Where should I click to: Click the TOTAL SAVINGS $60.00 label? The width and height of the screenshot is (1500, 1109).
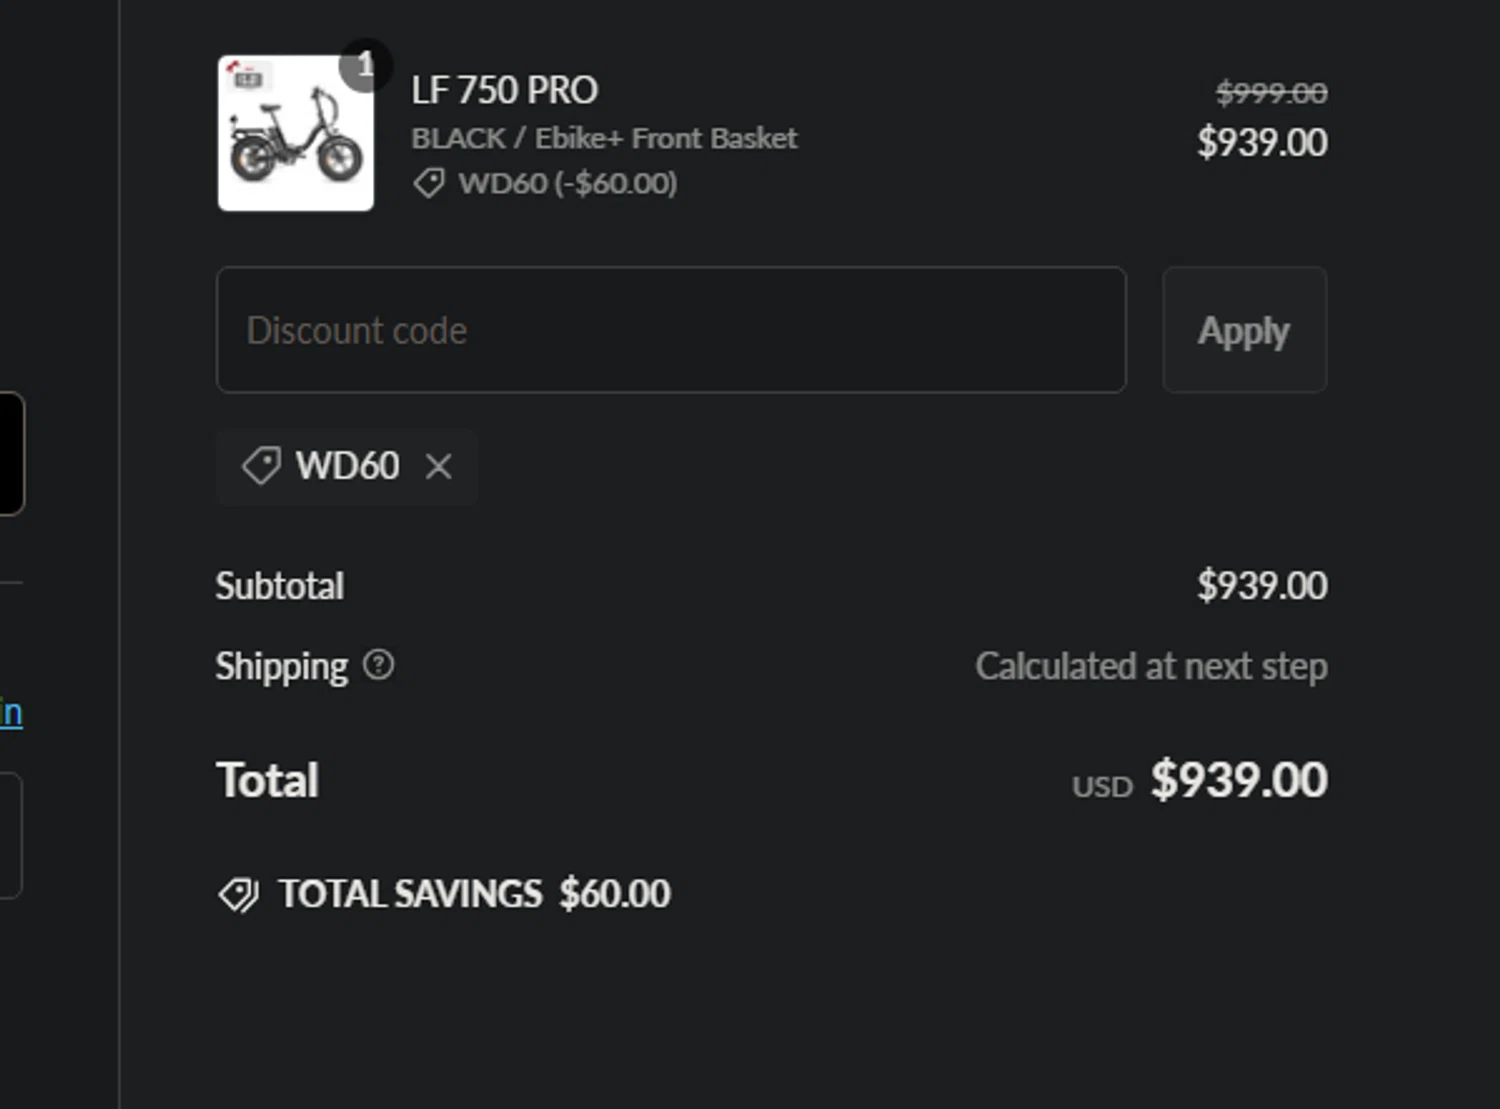(475, 894)
